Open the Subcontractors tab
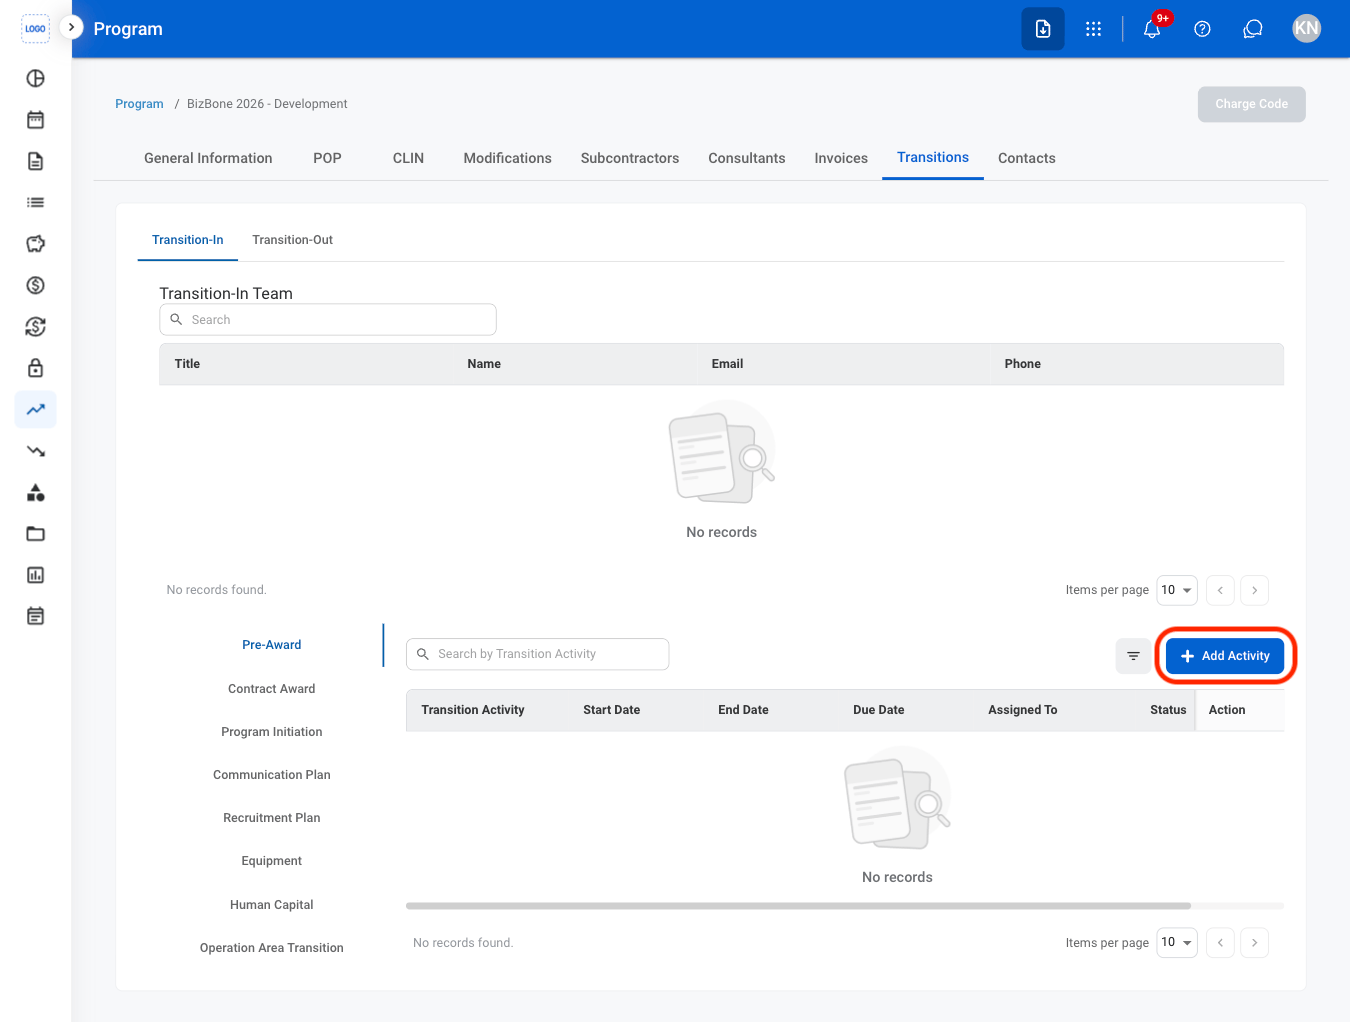Viewport: 1350px width, 1022px height. tap(630, 158)
